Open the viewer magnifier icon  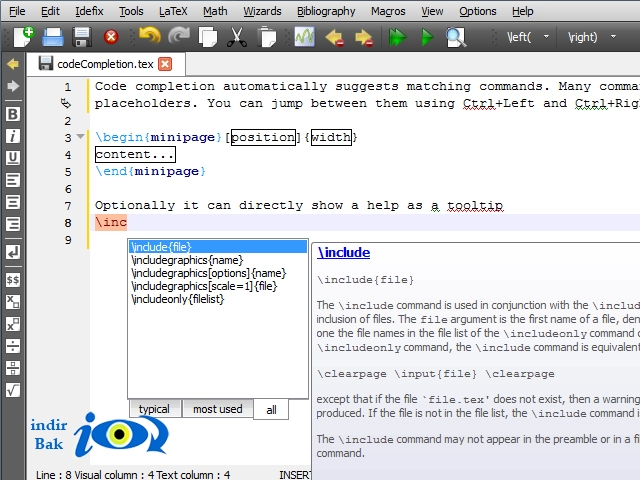456,37
